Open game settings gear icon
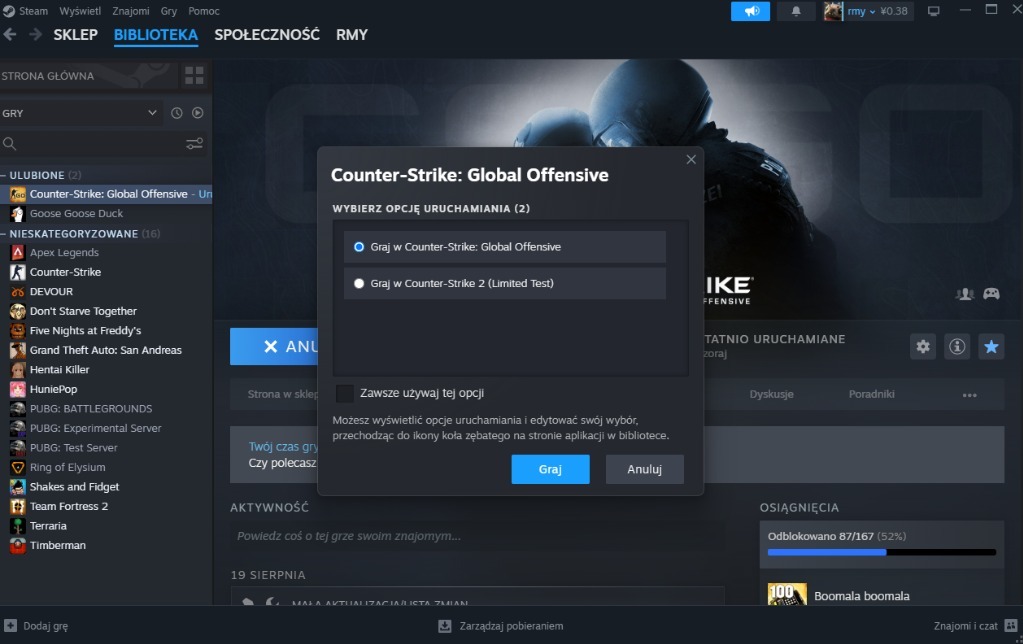Screen dimensions: 1023x644 923,346
